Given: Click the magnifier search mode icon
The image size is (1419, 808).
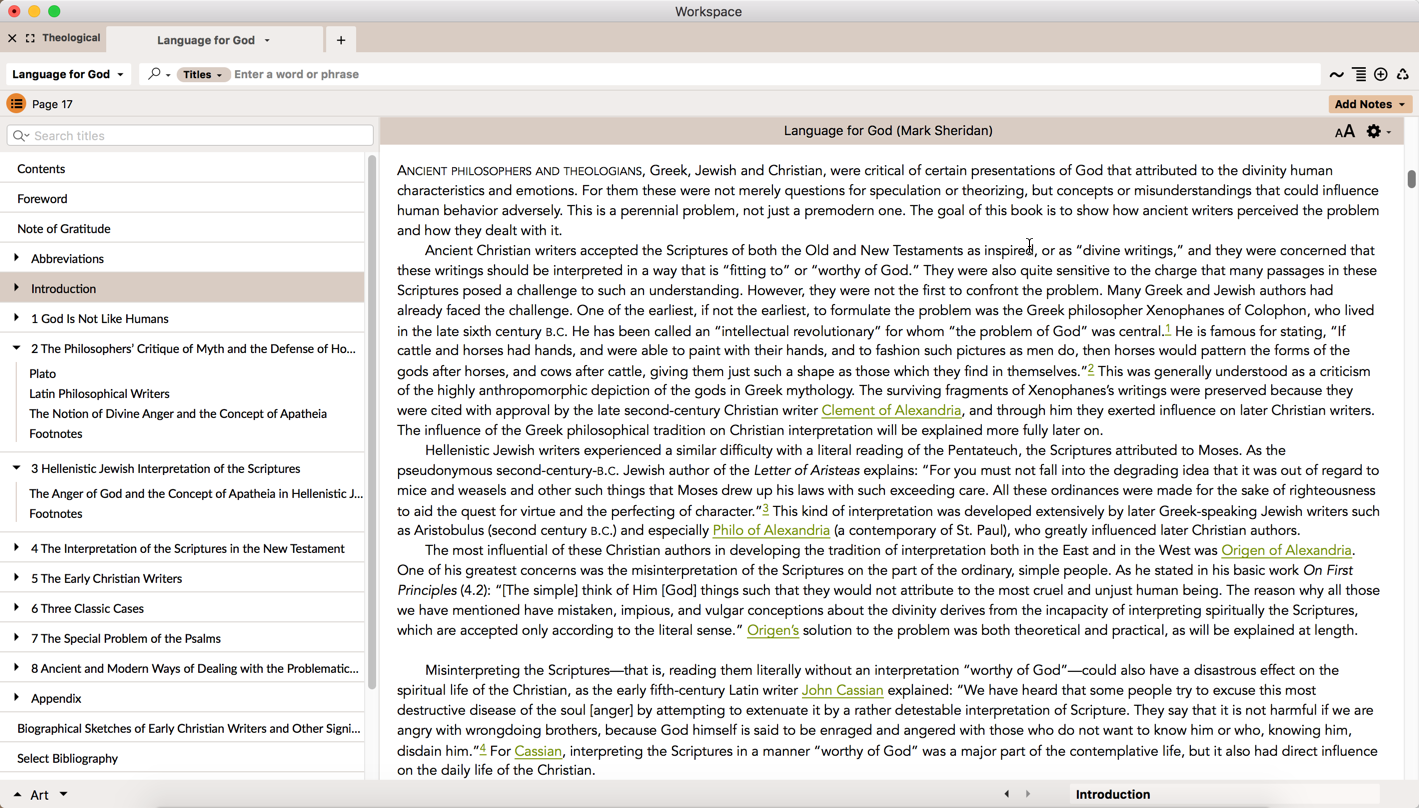Looking at the screenshot, I should coord(155,74).
